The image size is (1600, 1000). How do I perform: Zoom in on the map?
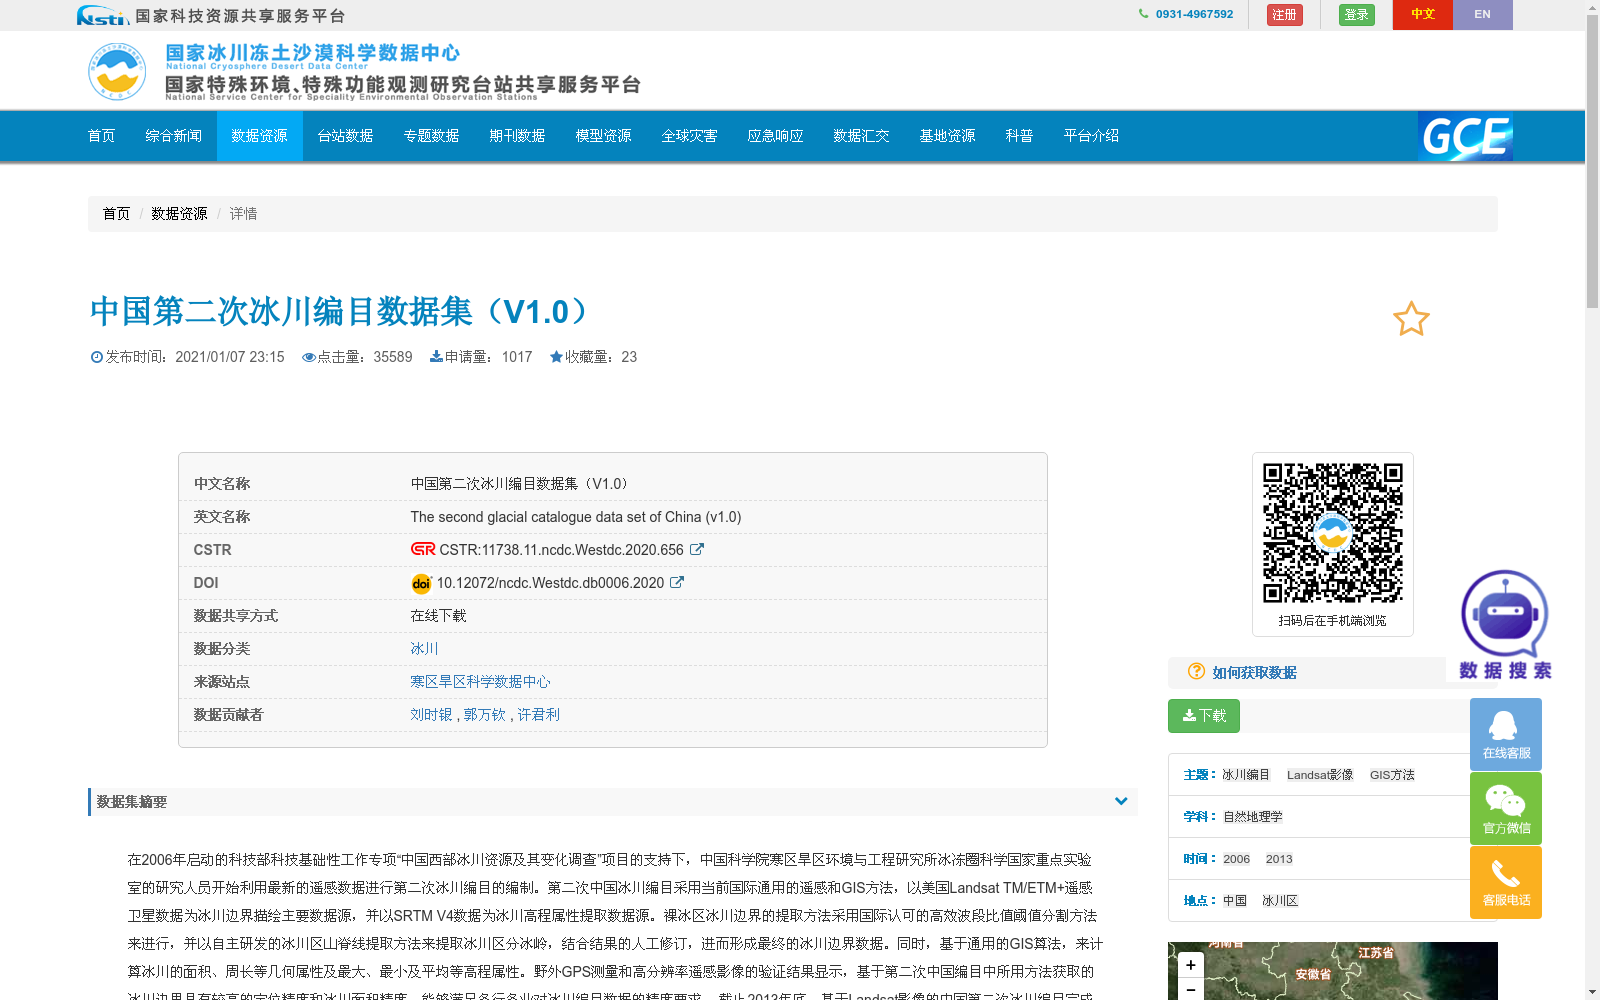tap(1190, 965)
